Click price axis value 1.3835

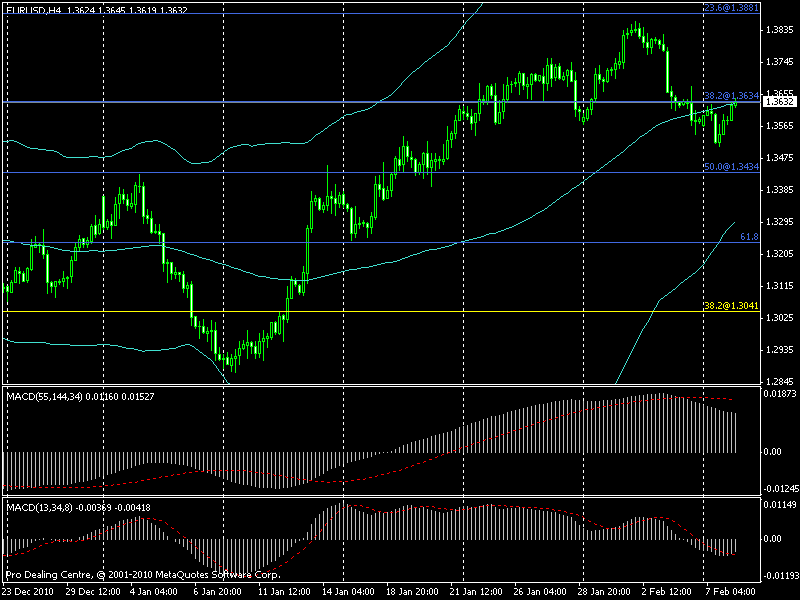(780, 30)
